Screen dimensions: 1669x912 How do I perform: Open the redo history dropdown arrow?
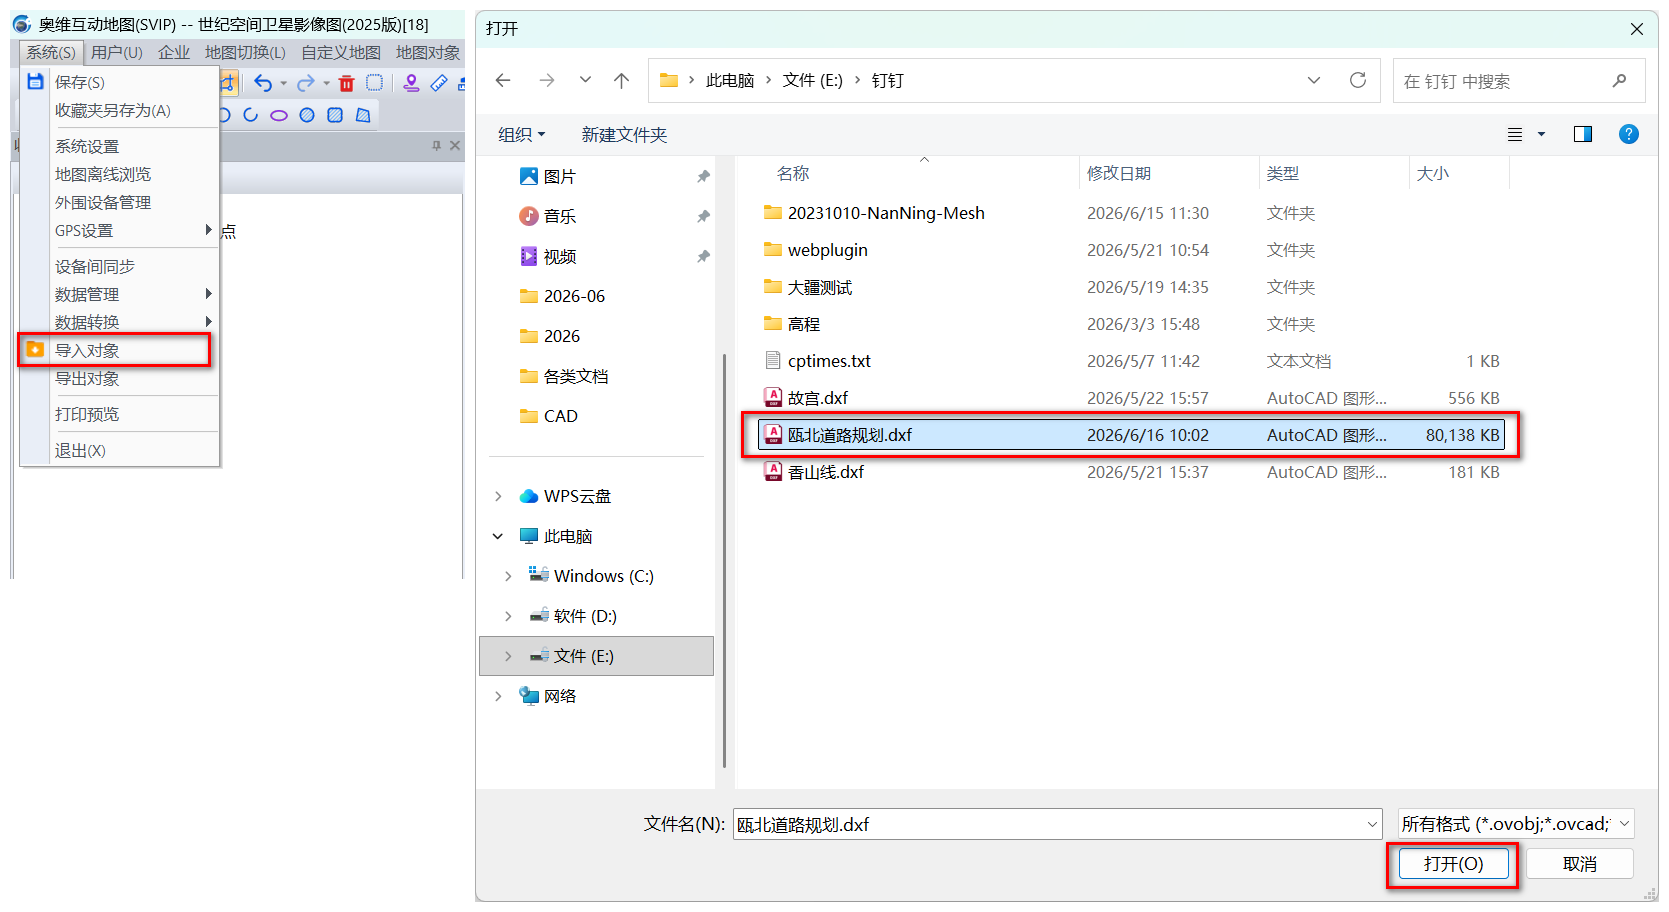point(326,84)
